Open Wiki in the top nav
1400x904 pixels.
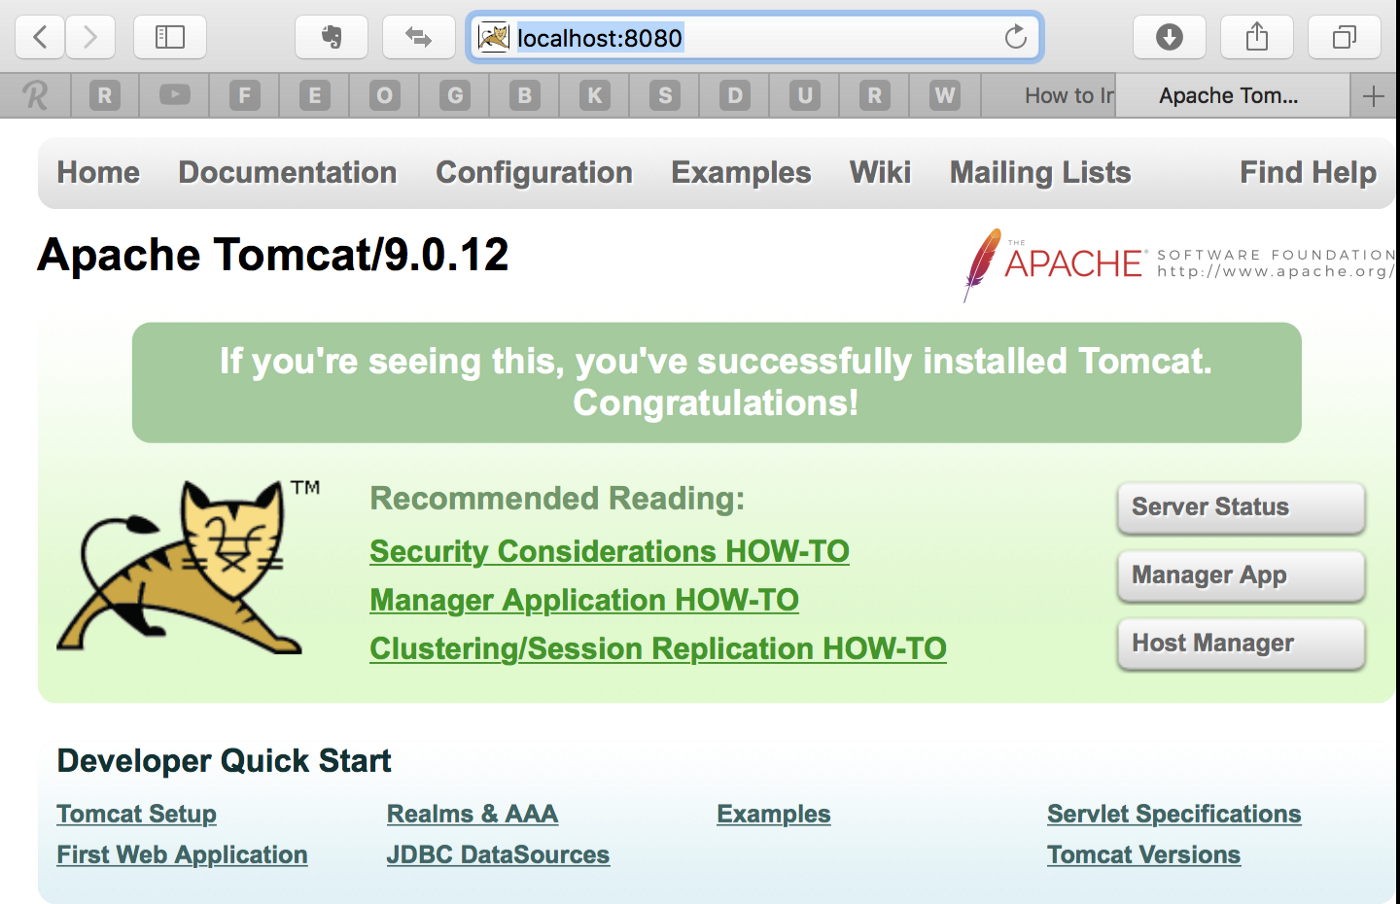tap(880, 172)
